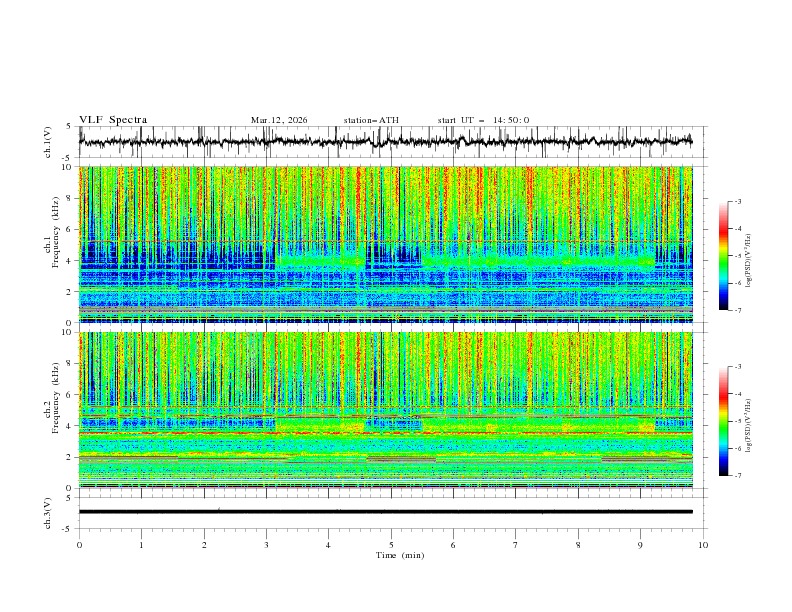Click inside the ch.2 spectrogram panel

(386, 410)
